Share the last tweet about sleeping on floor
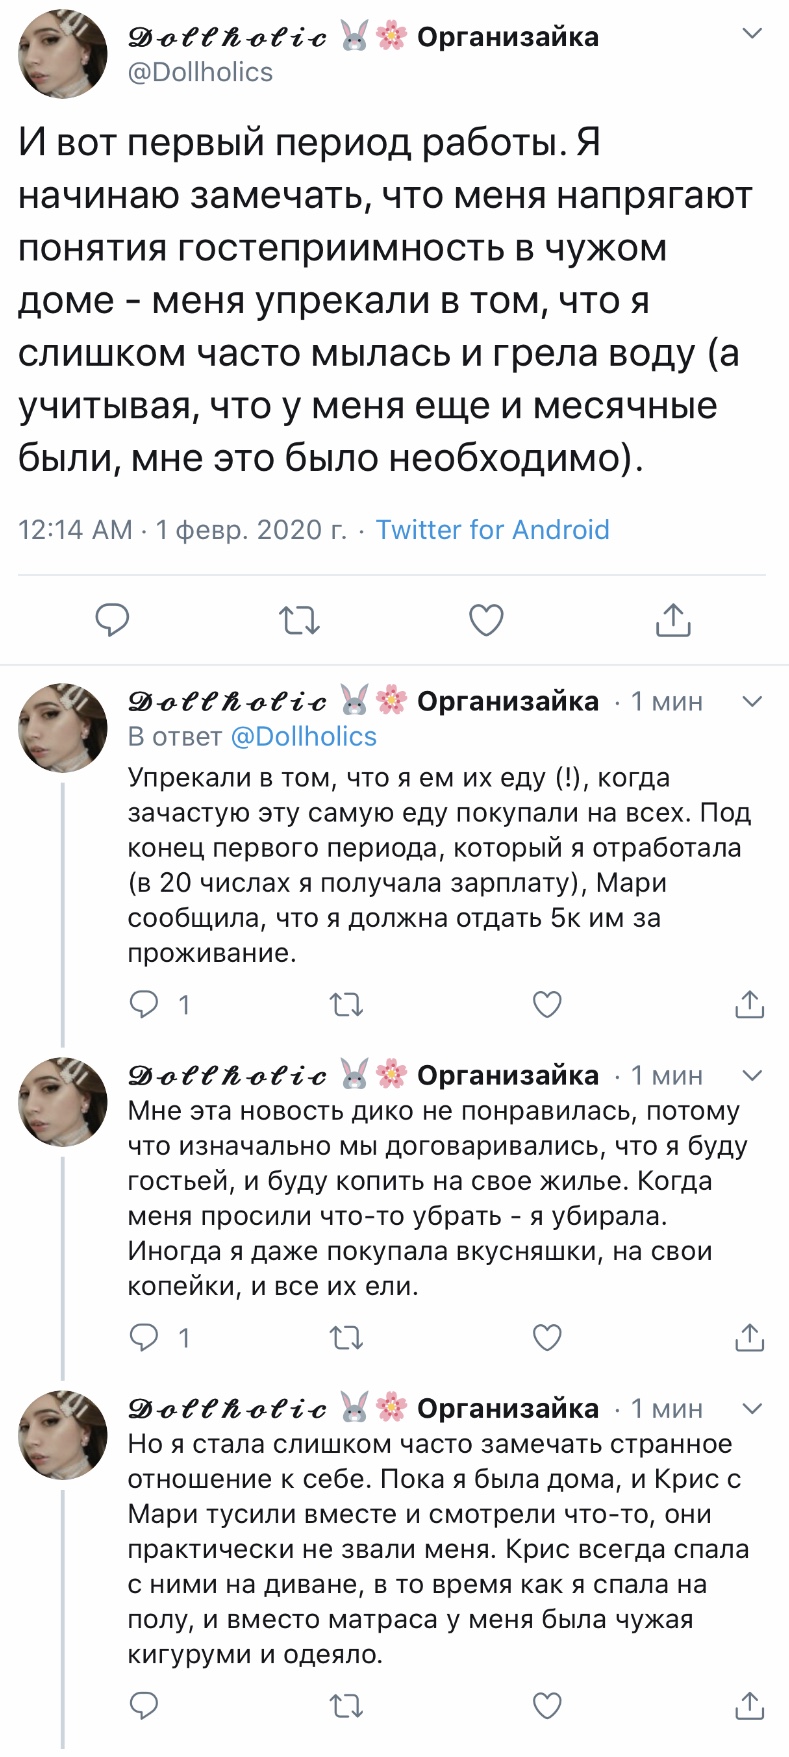This screenshot has height=1757, width=789. click(749, 1705)
